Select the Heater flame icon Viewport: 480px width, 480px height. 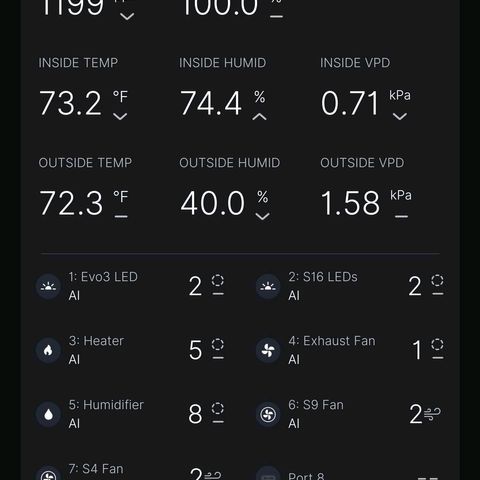(48, 350)
